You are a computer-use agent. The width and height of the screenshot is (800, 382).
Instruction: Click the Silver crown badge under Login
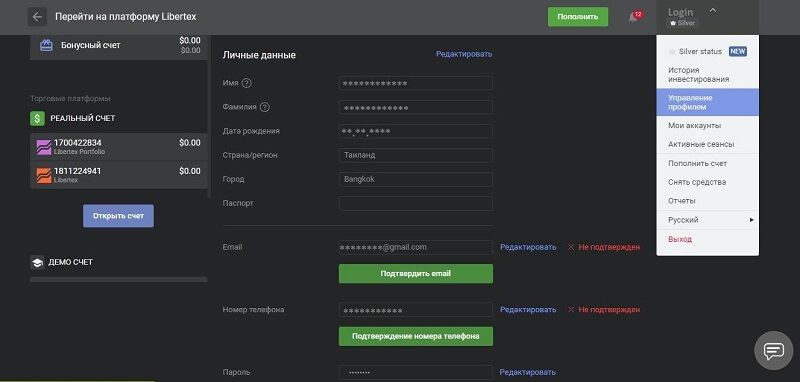tap(682, 23)
